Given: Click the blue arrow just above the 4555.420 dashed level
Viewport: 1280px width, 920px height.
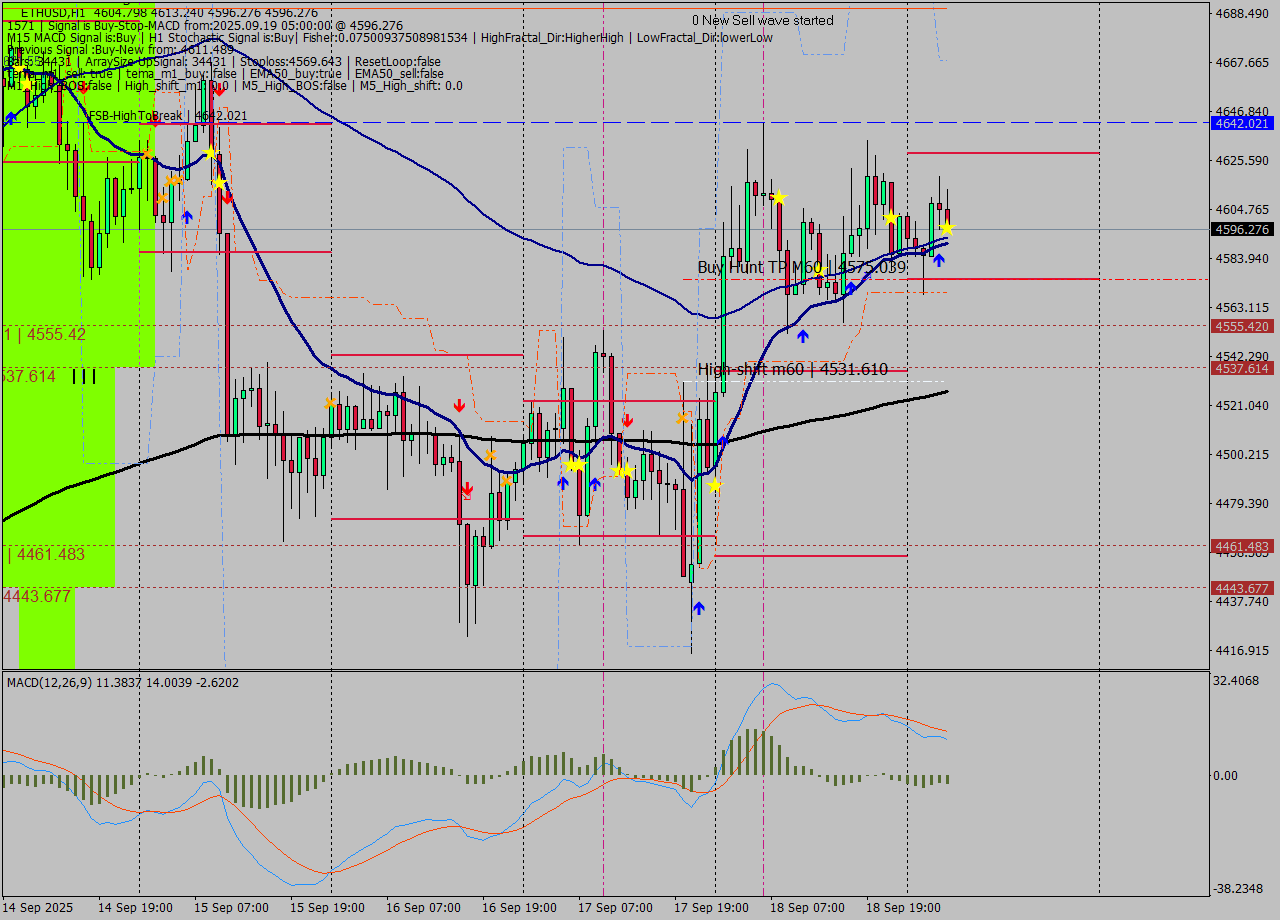Looking at the screenshot, I should pyautogui.click(x=802, y=336).
